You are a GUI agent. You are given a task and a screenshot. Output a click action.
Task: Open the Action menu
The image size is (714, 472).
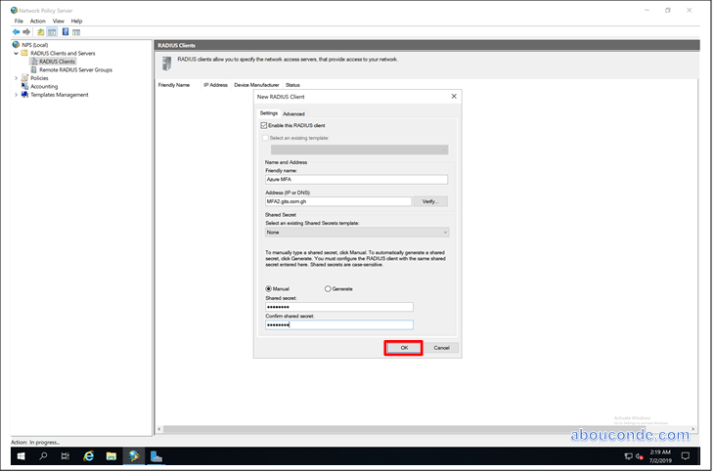point(37,20)
